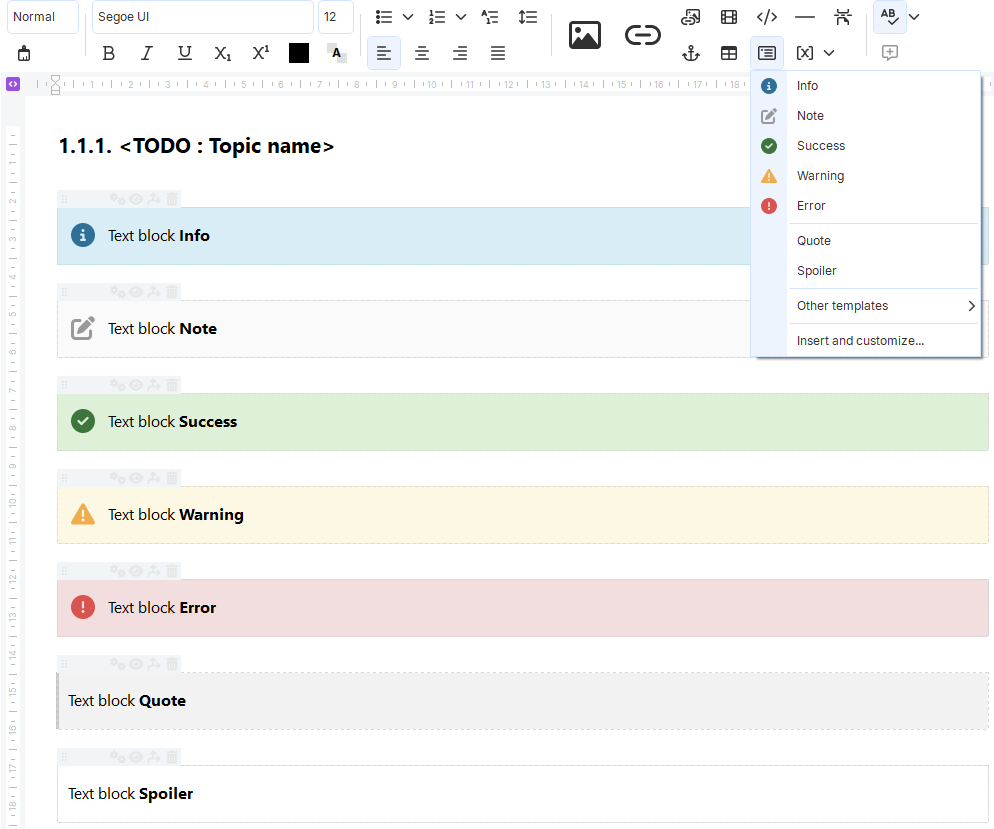Image resolution: width=994 pixels, height=829 pixels.
Task: Apply numbered list
Action: tap(437, 17)
